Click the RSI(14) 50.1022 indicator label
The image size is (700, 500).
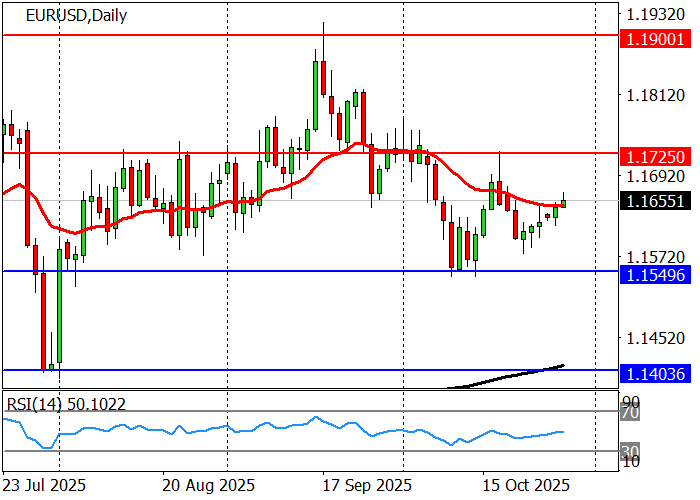point(69,402)
